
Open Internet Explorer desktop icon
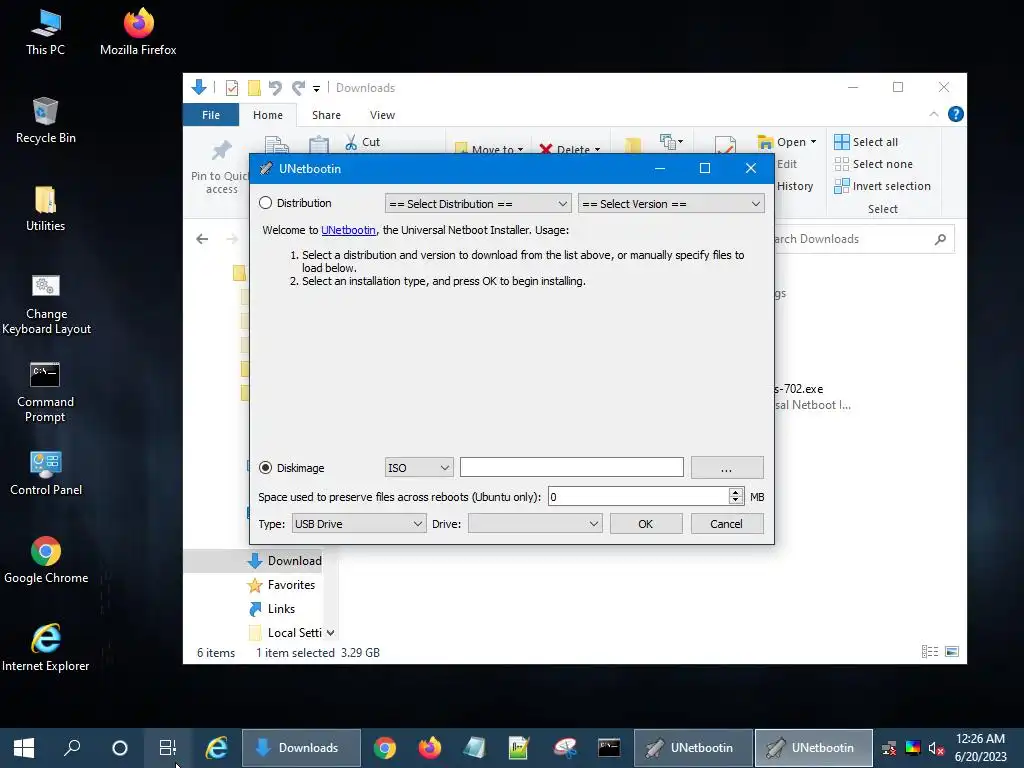[x=46, y=648]
